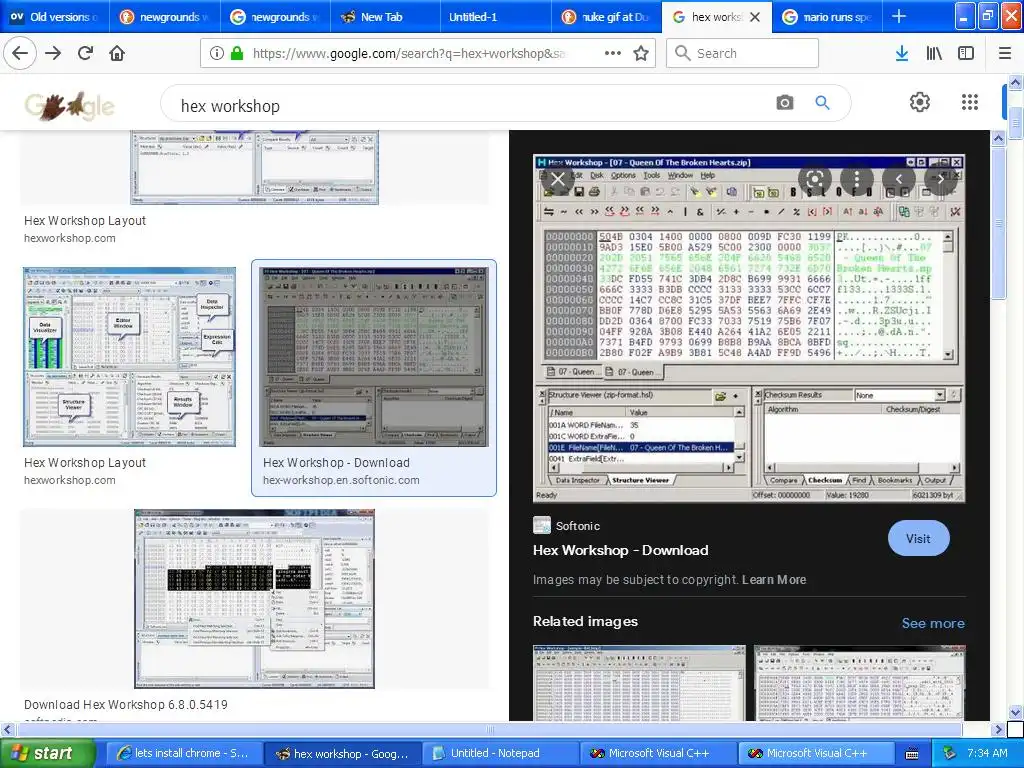Switch to the New Tab tab
Viewport: 1024px width, 768px height.
pos(385,17)
